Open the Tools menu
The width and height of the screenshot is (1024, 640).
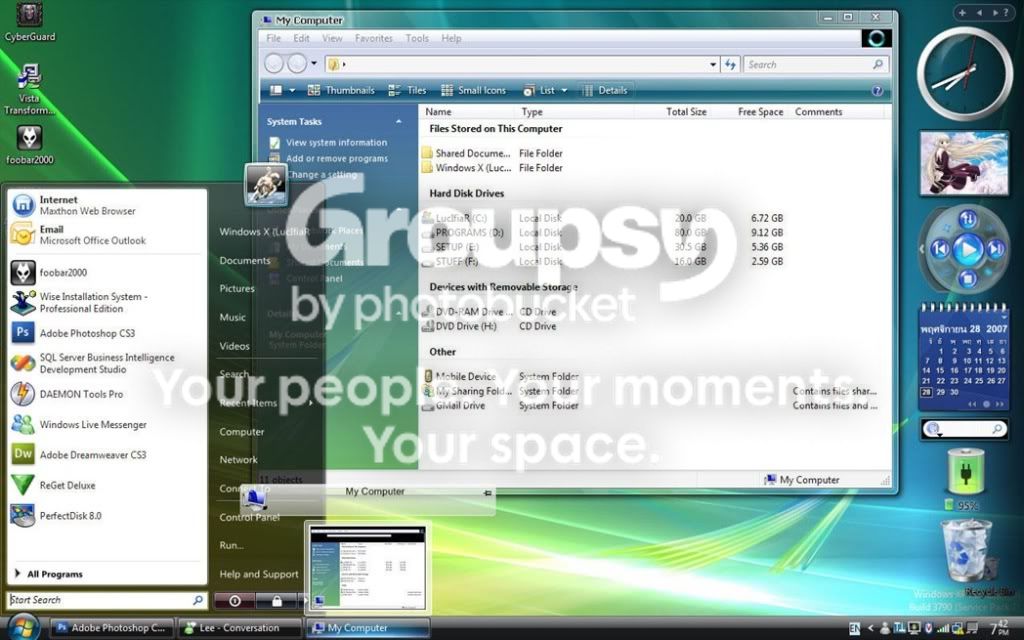[417, 39]
